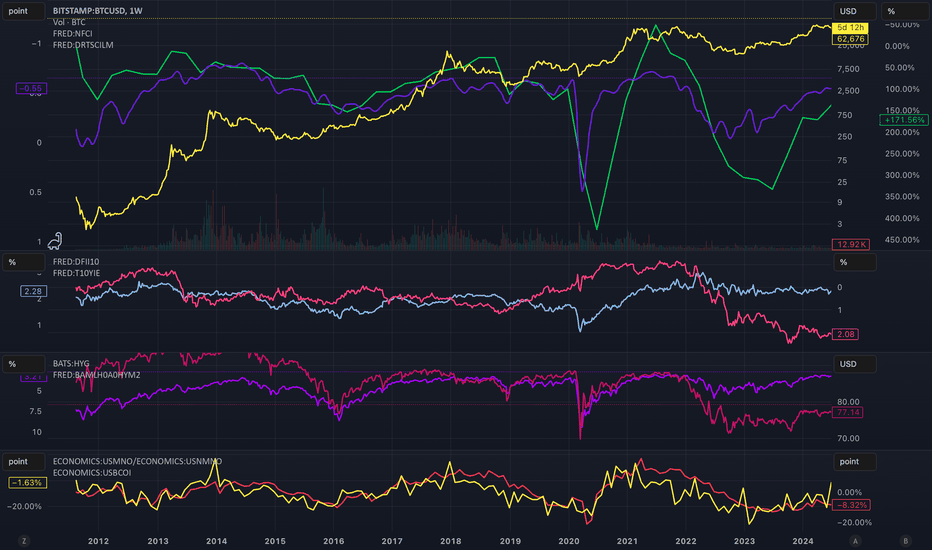The image size is (932, 550).
Task: Click the 750 tick on USD price axis
Action: tap(845, 115)
